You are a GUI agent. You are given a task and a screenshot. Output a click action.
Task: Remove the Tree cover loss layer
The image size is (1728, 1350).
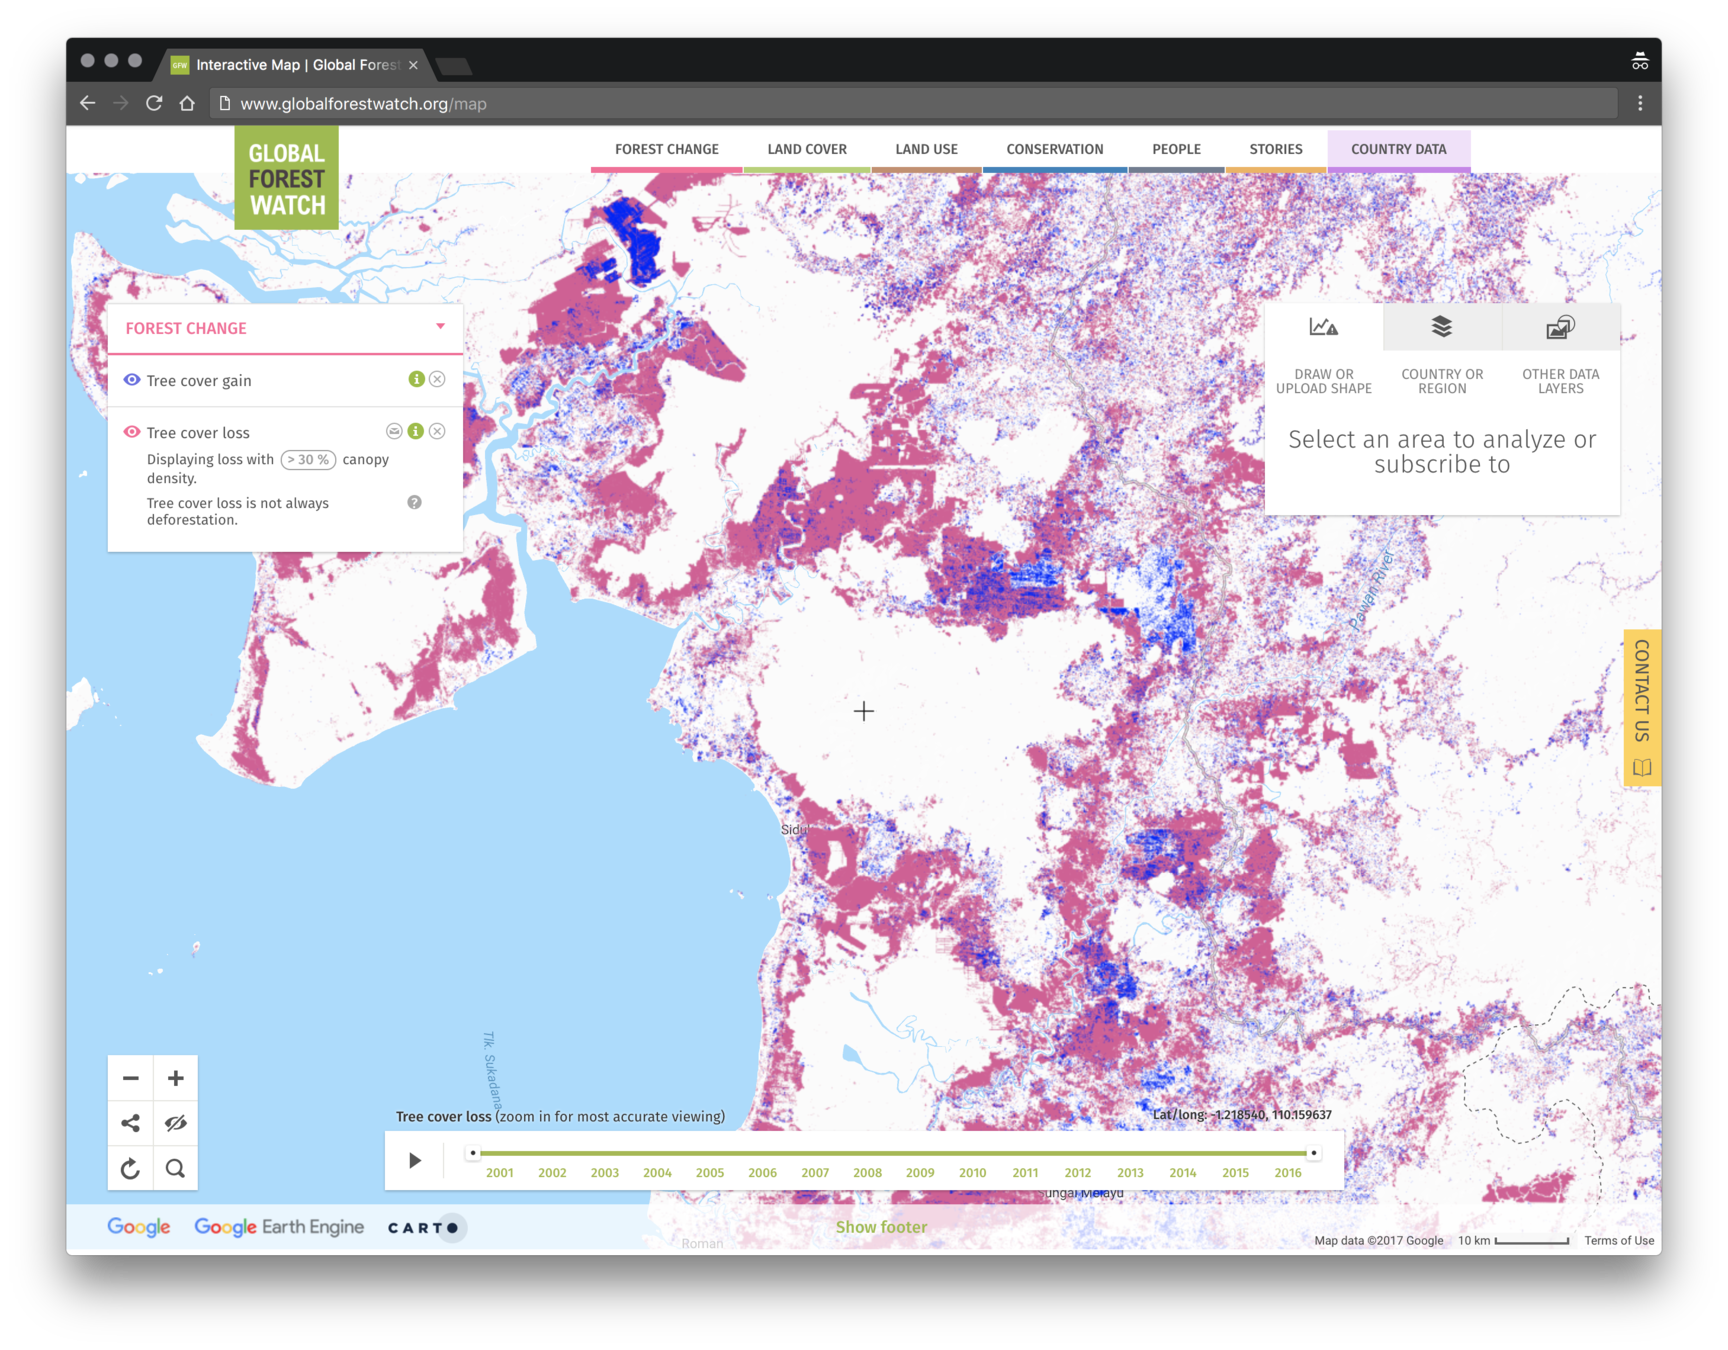437,431
